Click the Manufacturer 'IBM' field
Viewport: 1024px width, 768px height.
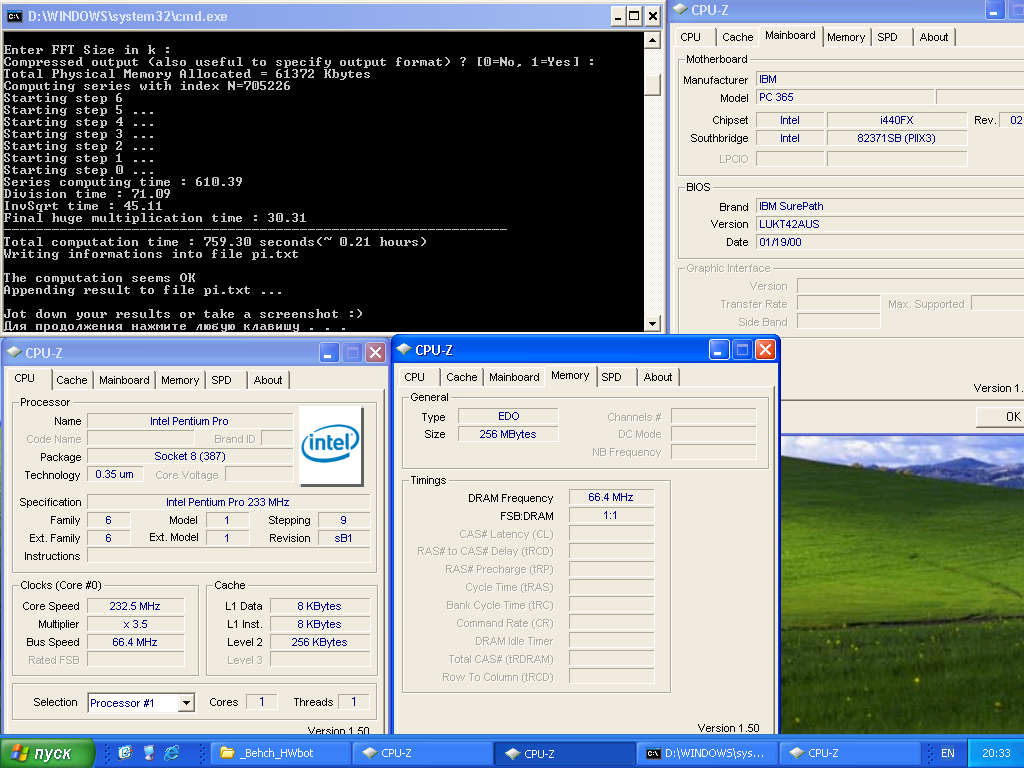889,79
